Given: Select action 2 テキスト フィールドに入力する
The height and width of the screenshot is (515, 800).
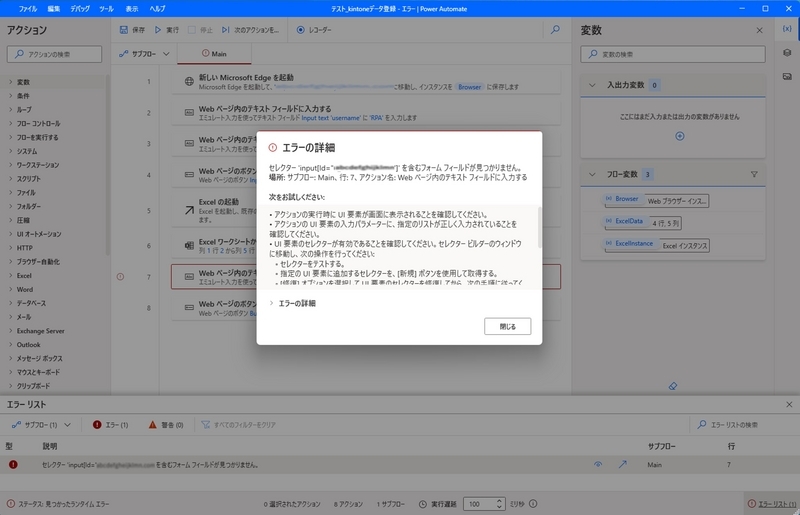Looking at the screenshot, I should 366,113.
